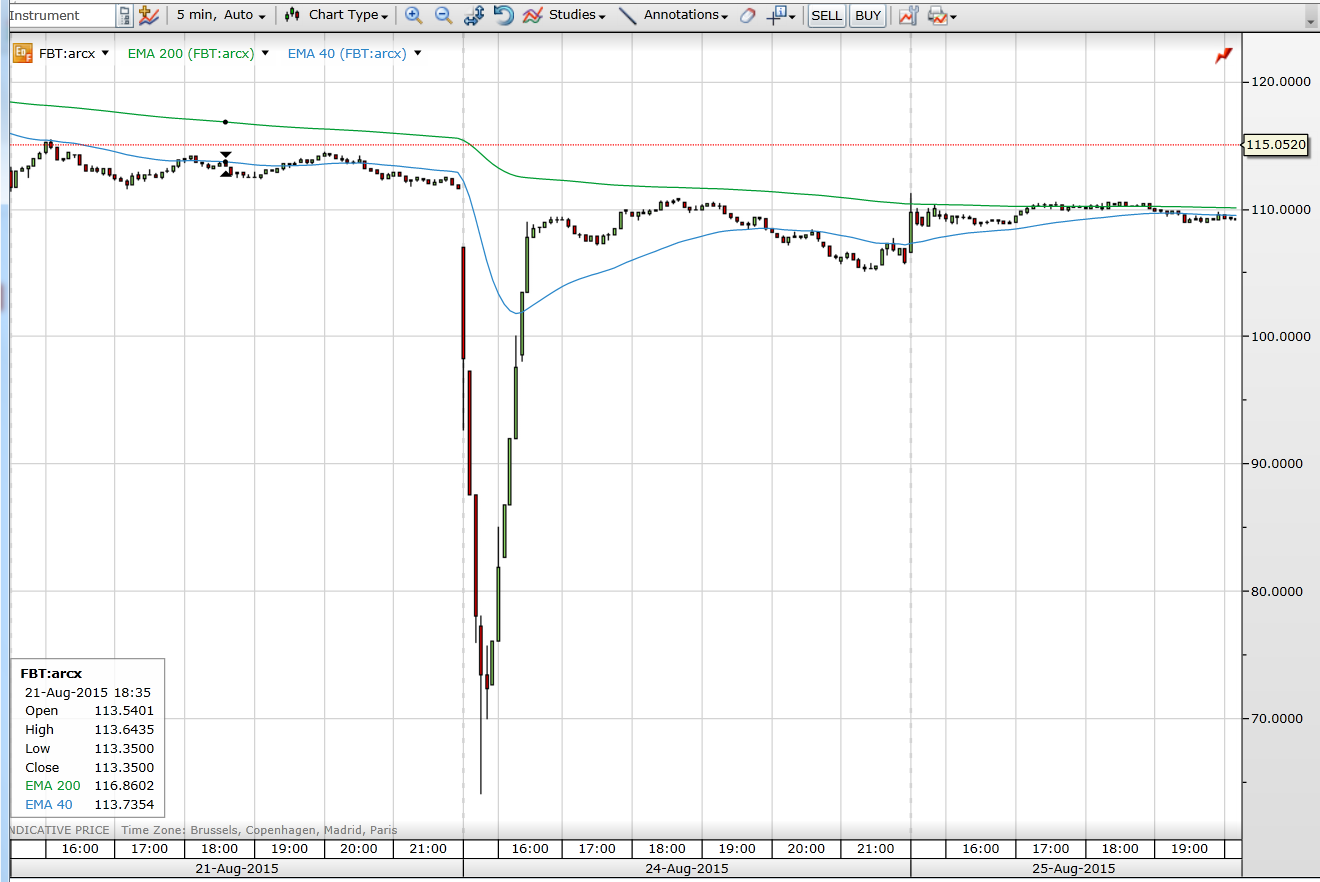Click the 24-Aug-2015 date label

pos(687,868)
